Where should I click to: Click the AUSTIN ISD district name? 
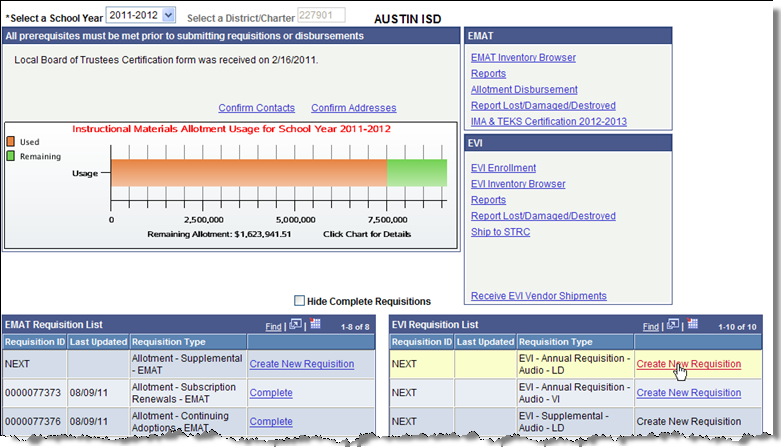tap(407, 19)
